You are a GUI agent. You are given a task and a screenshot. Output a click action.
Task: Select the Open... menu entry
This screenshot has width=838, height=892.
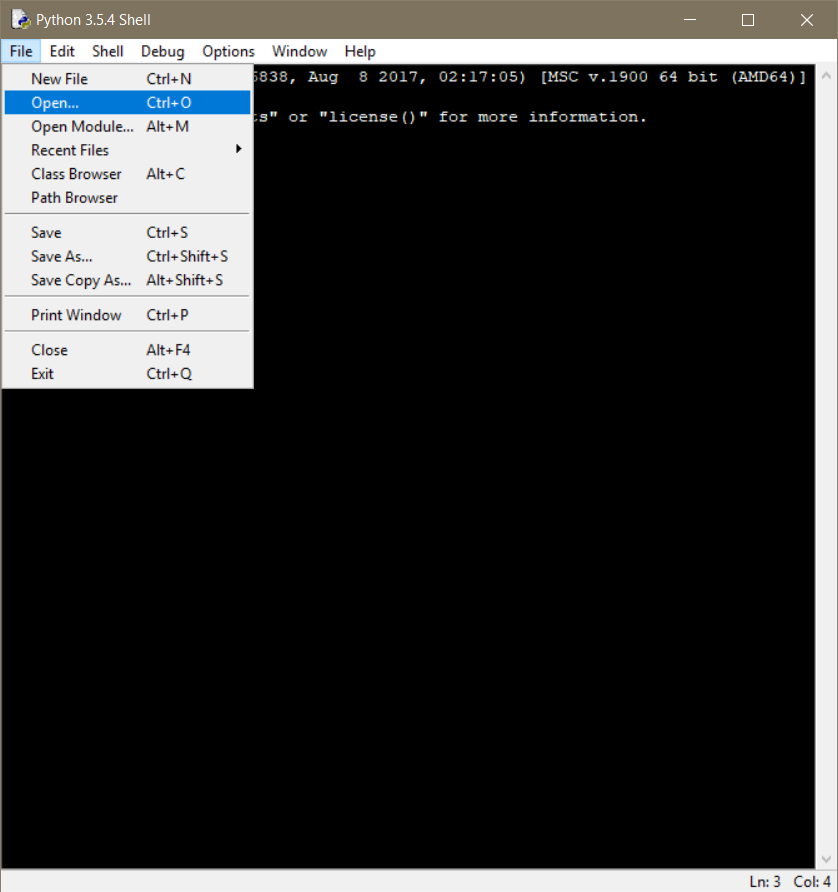(127, 102)
